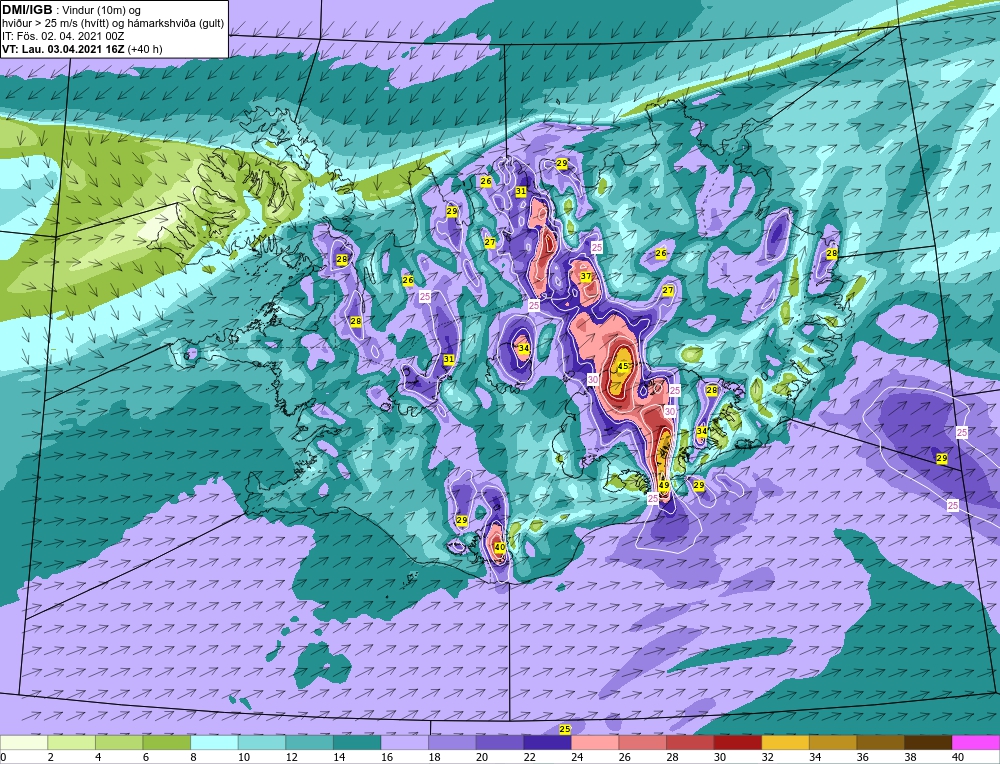This screenshot has width=1000, height=764.
Task: Click legend tick number '36'
Action: 862,757
